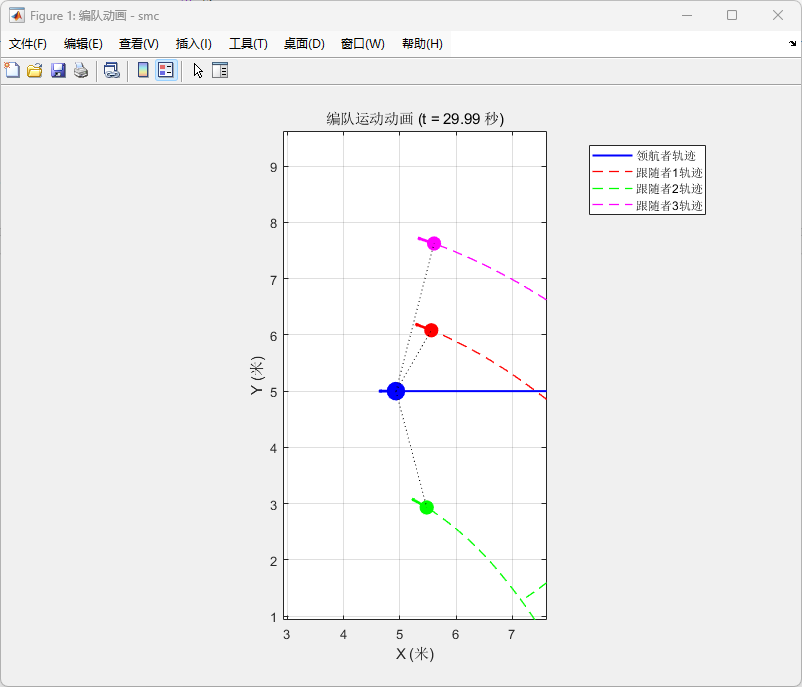This screenshot has height=687, width=802.
Task: Toggle the Insert Legend toolbar button
Action: pos(166,70)
